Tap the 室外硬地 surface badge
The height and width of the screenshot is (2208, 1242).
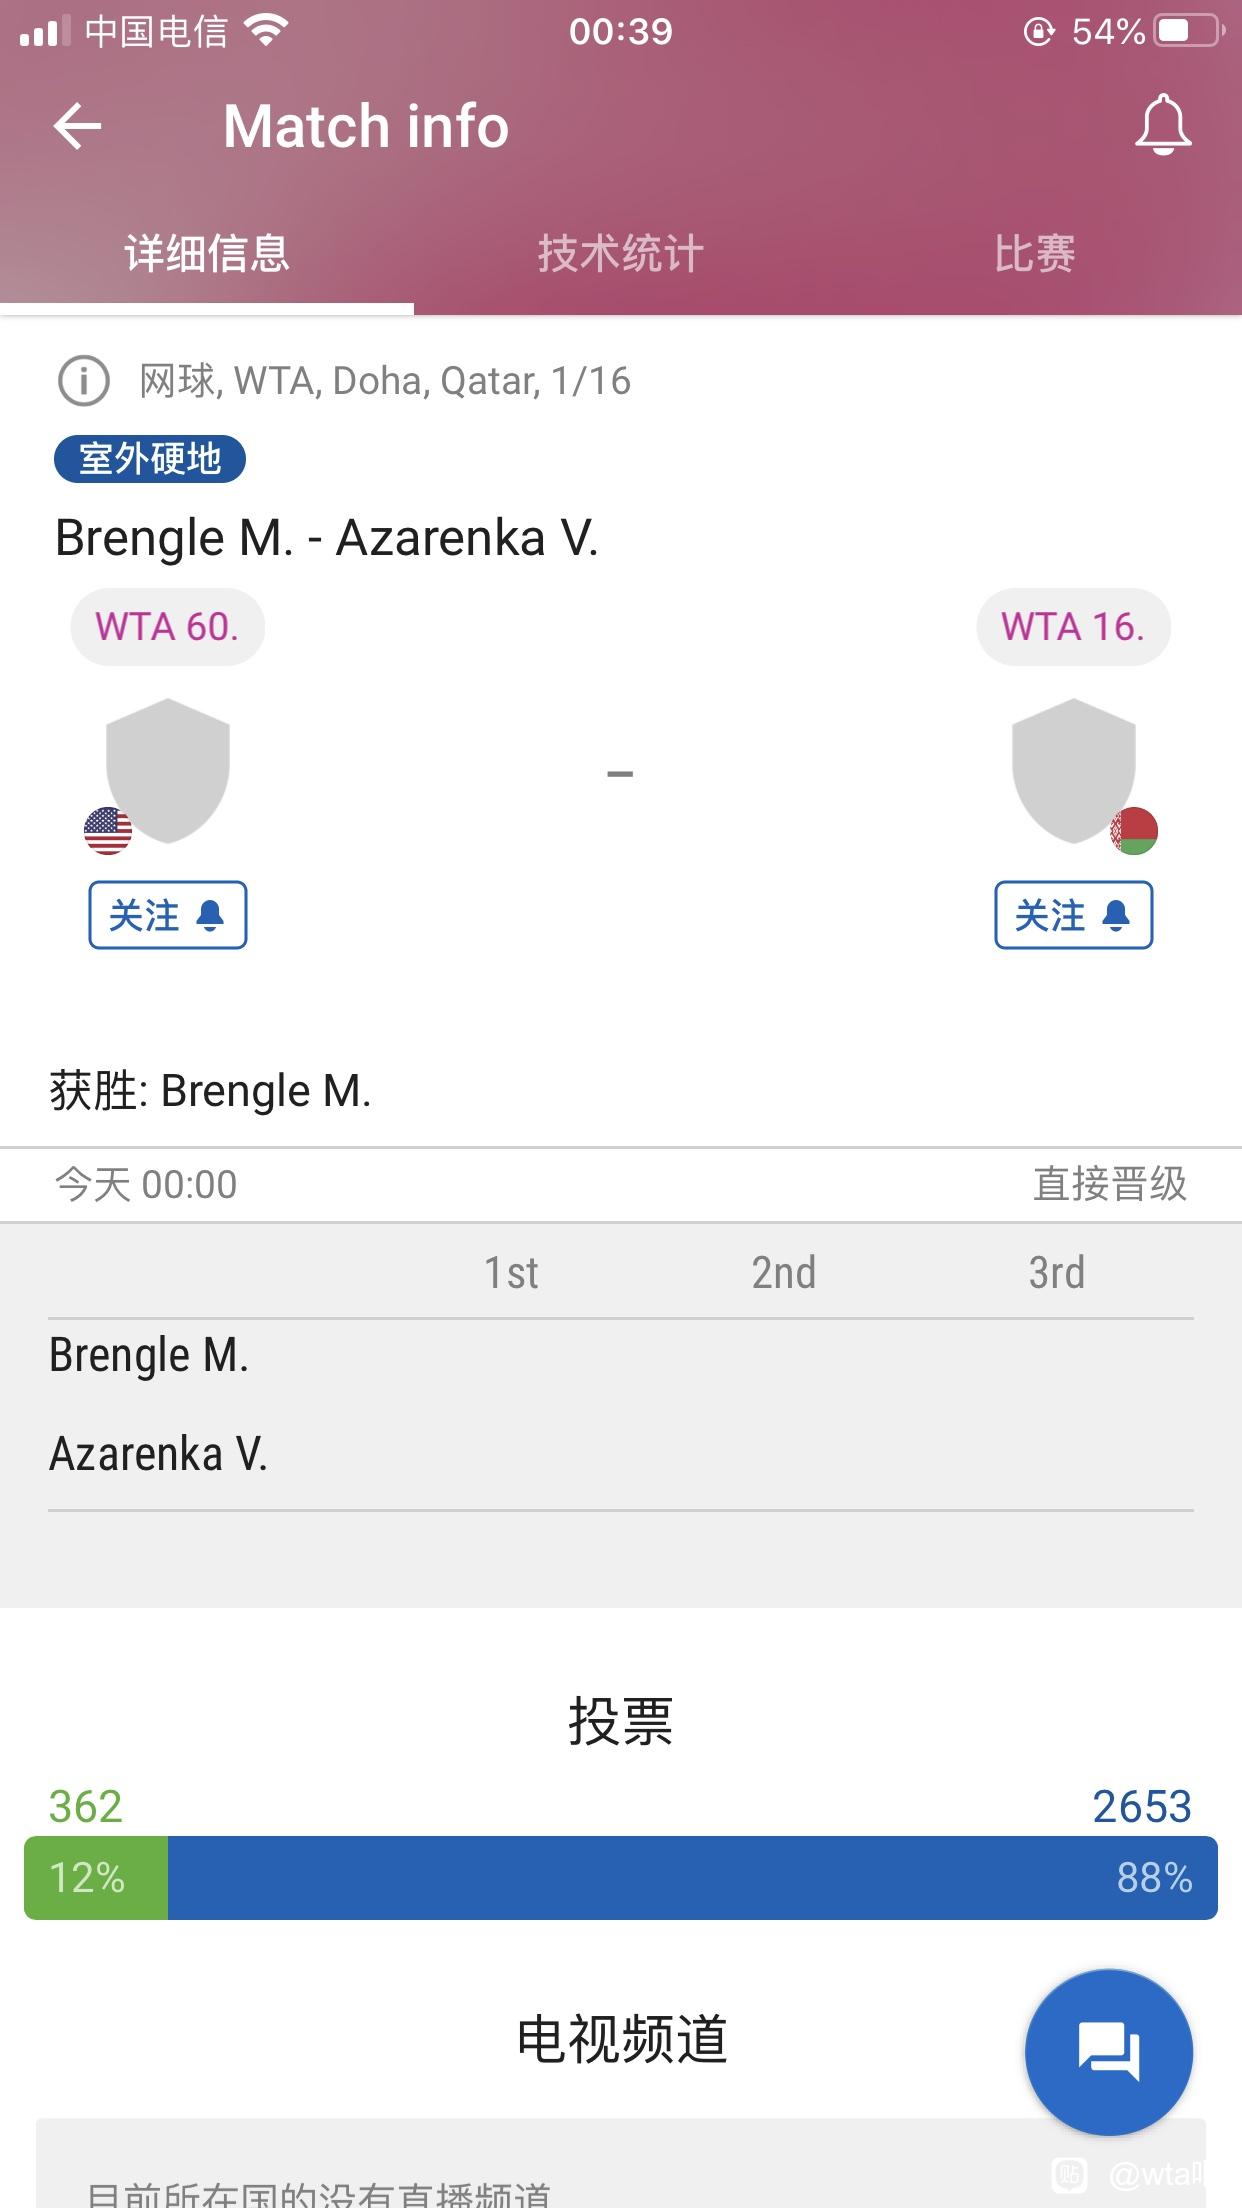pos(150,459)
